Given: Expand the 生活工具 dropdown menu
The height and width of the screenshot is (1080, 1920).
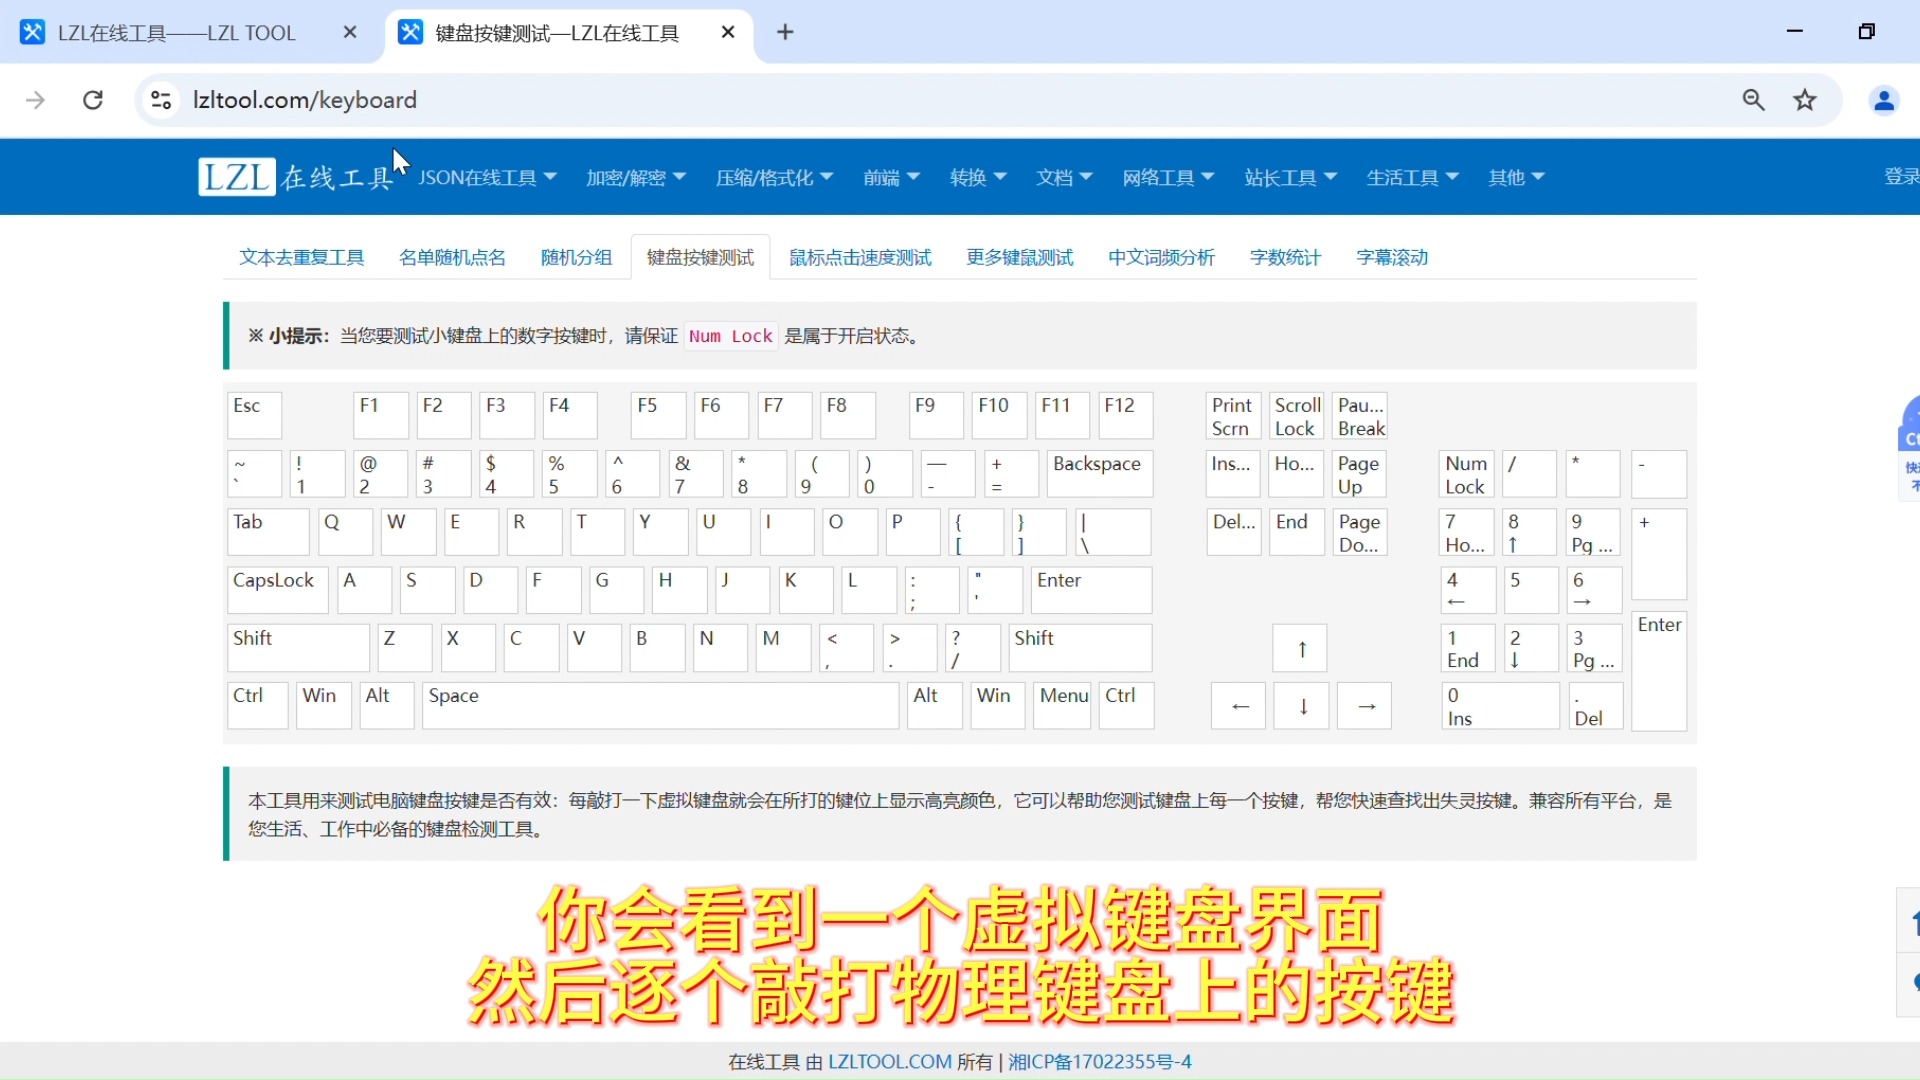Looking at the screenshot, I should click(1412, 177).
